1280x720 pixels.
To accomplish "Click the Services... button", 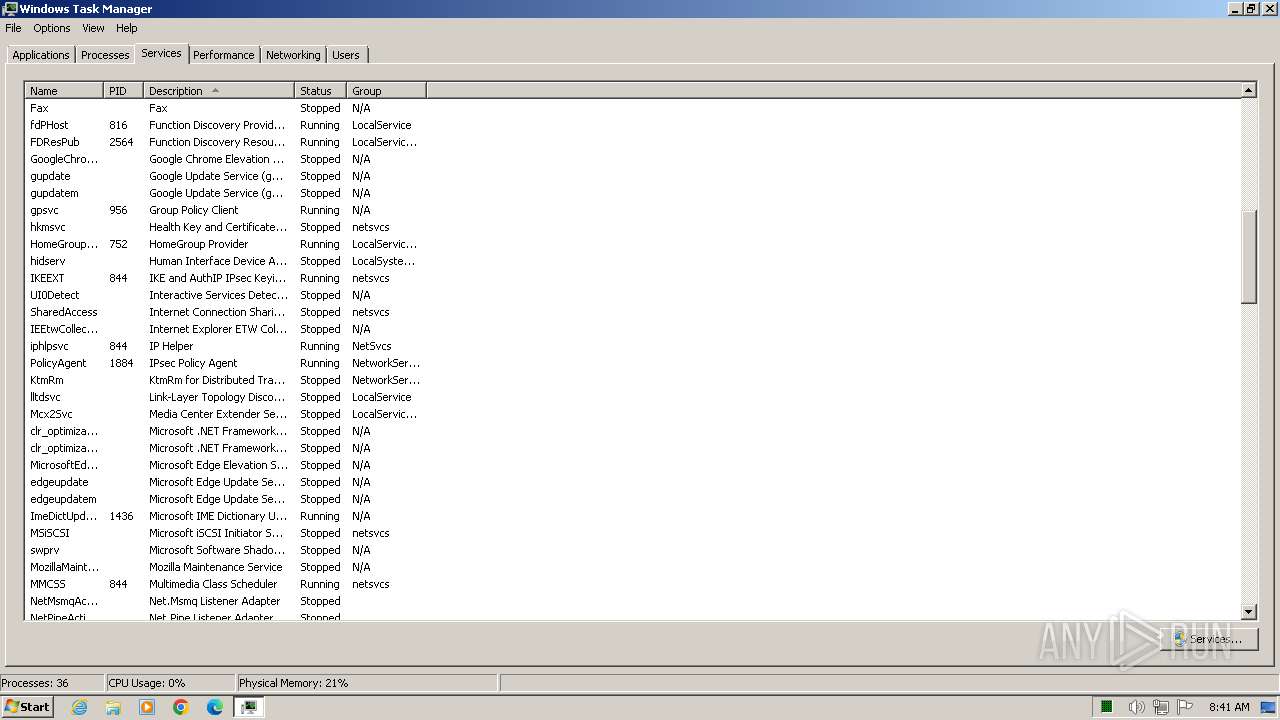I will pyautogui.click(x=1209, y=639).
